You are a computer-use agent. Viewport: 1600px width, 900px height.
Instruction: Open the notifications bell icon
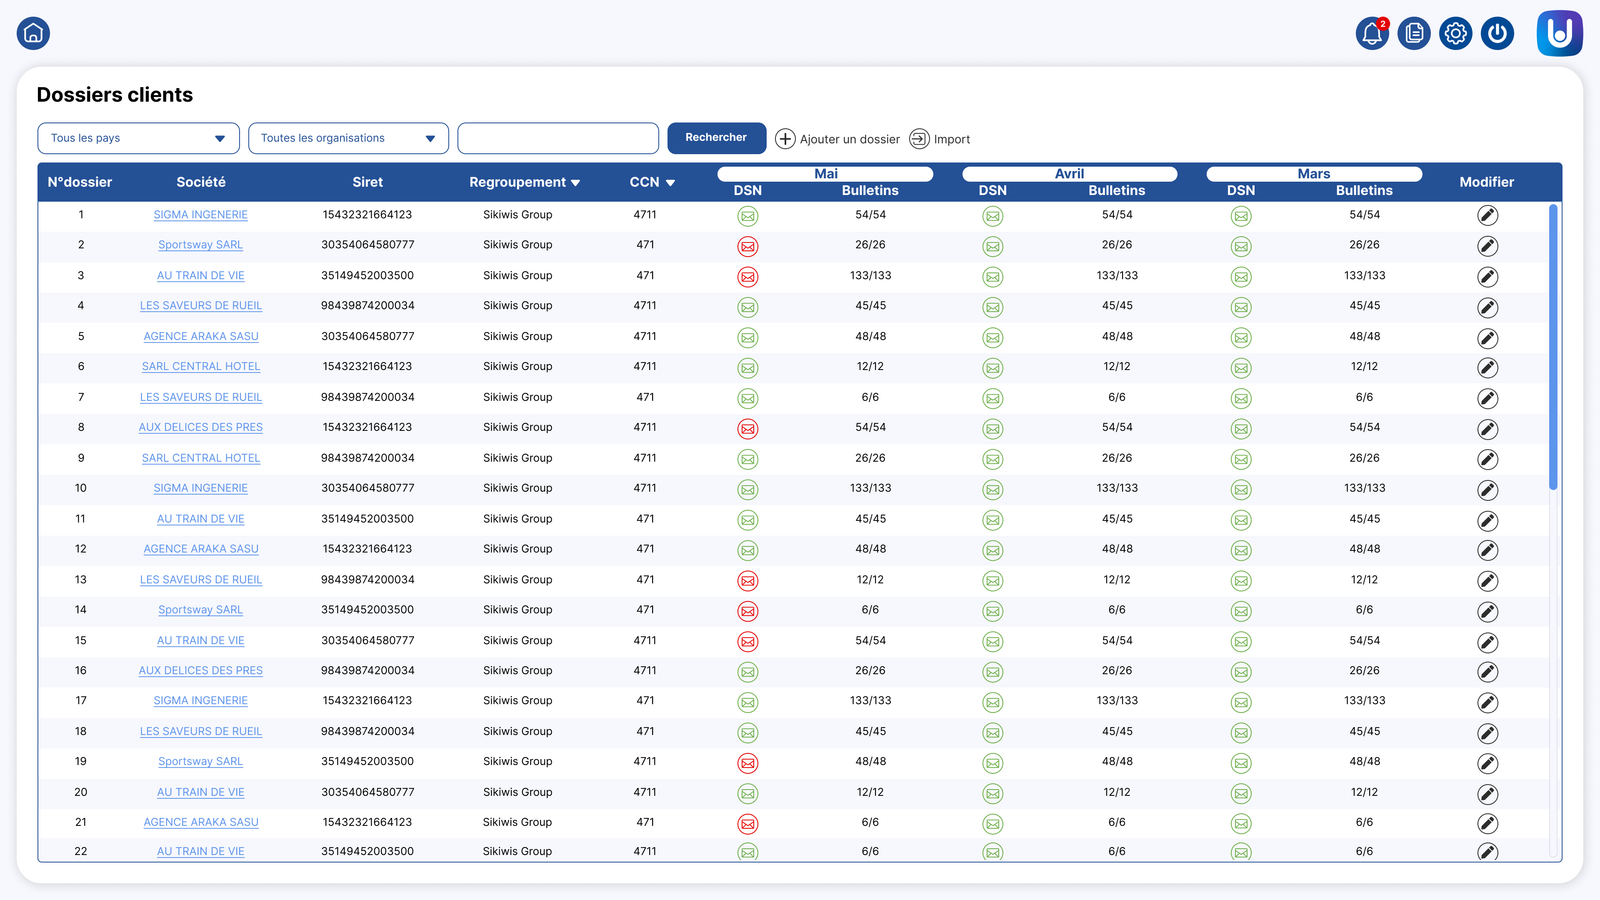[x=1372, y=33]
